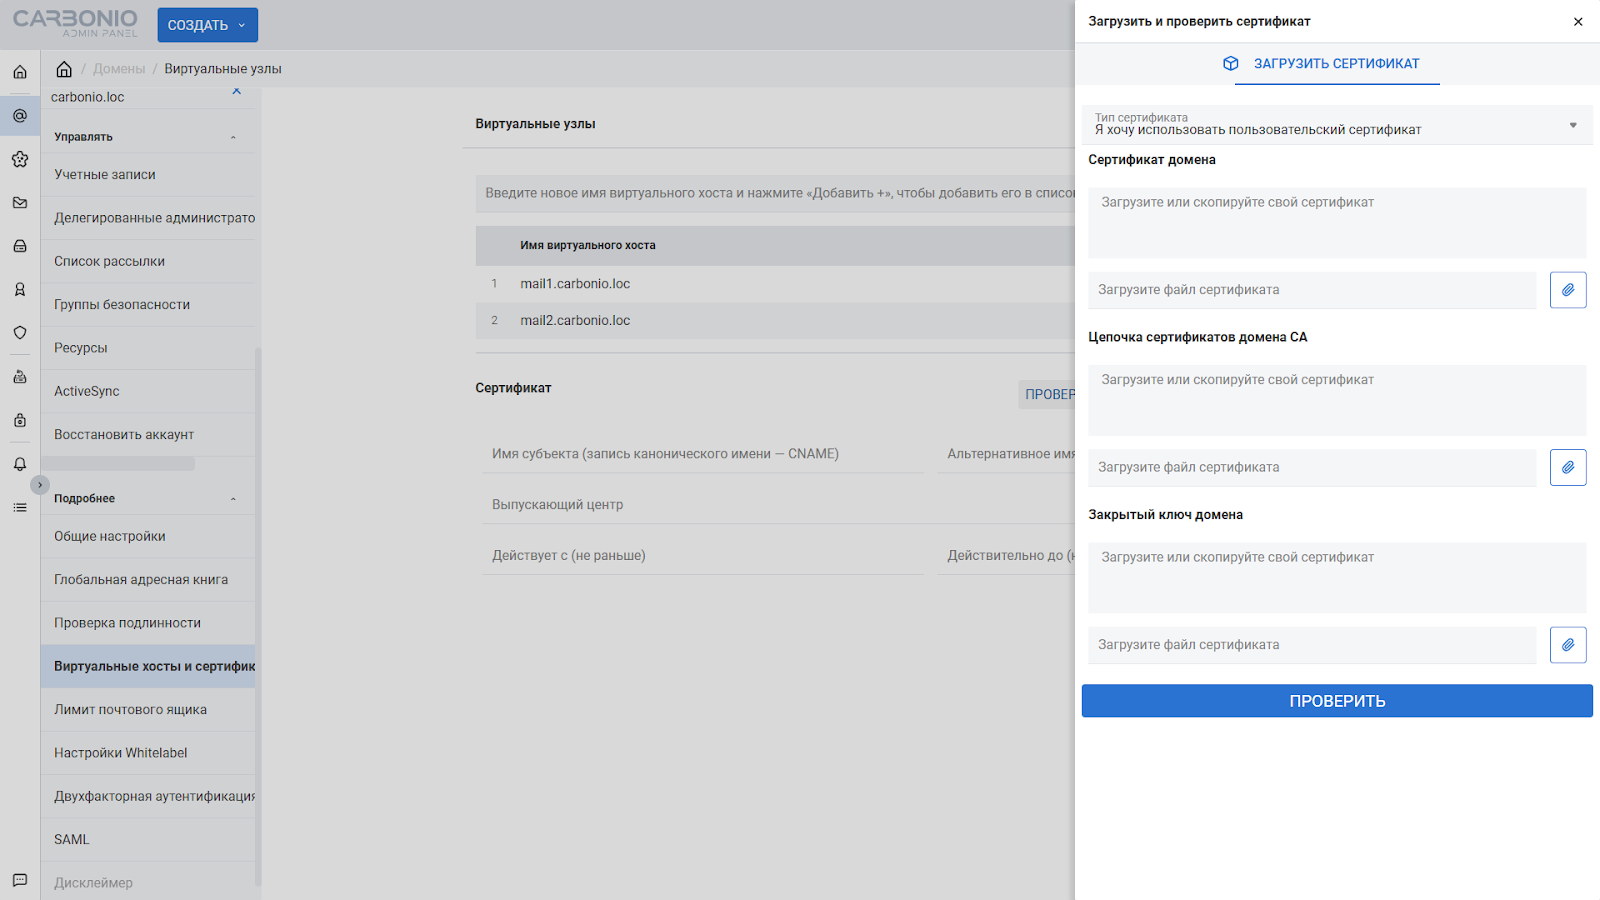Open the feedback chat icon at bottom
1600x900 pixels.
pos(20,880)
